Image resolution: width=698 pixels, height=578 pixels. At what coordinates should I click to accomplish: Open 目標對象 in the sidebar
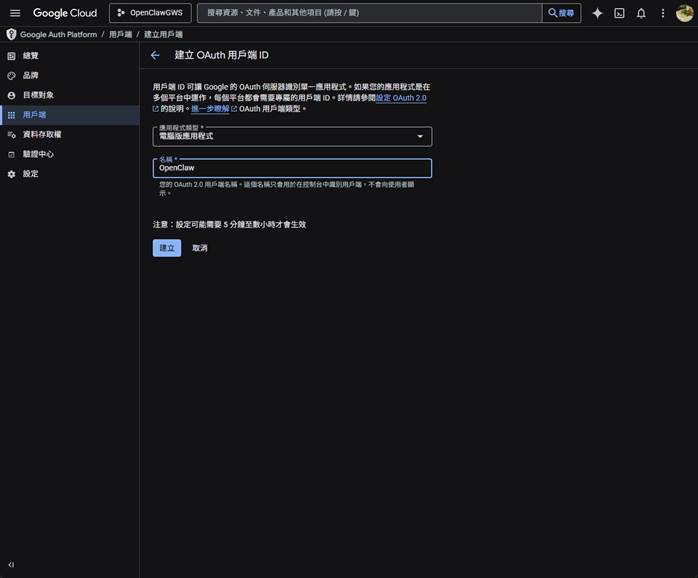(x=38, y=95)
